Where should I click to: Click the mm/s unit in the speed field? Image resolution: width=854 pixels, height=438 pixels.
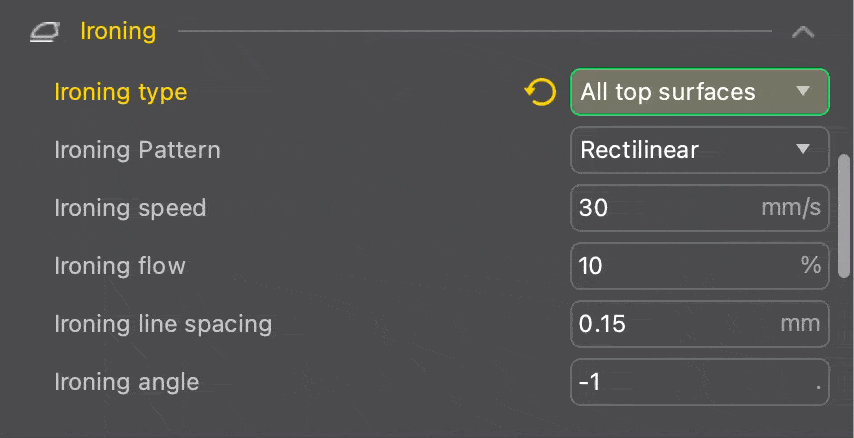(791, 208)
